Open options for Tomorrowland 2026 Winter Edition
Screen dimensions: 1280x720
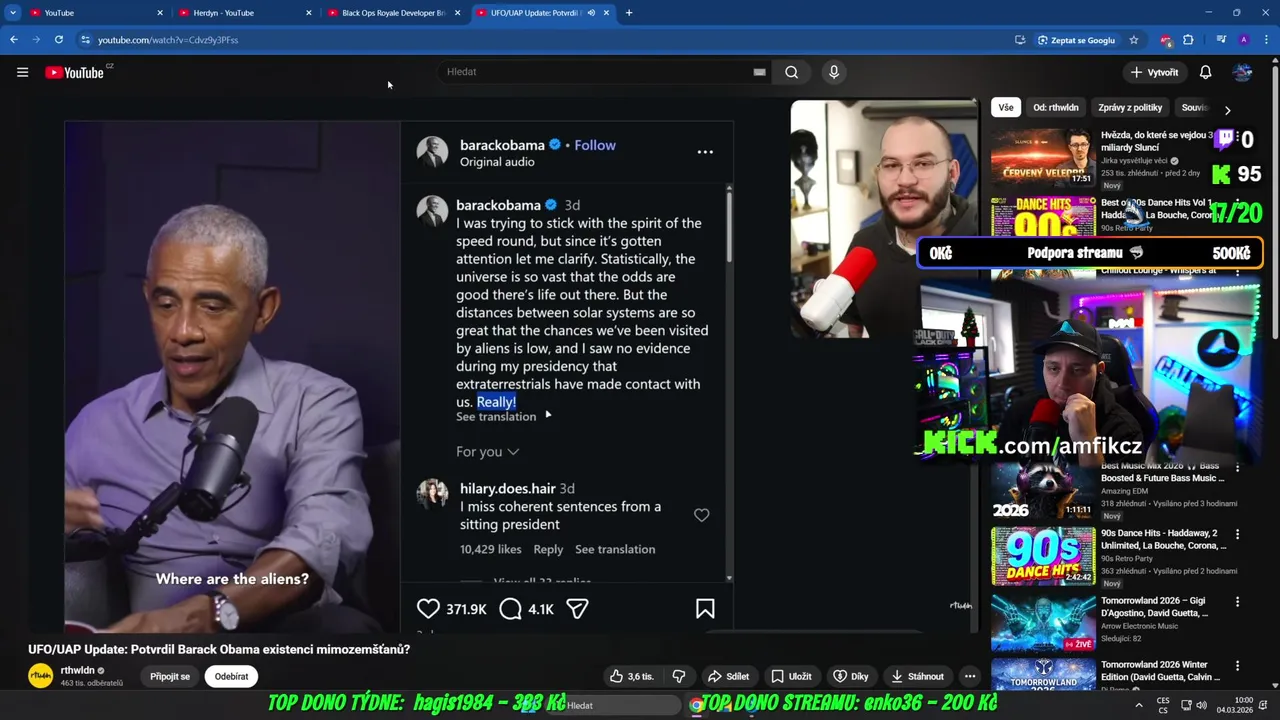(x=1237, y=666)
